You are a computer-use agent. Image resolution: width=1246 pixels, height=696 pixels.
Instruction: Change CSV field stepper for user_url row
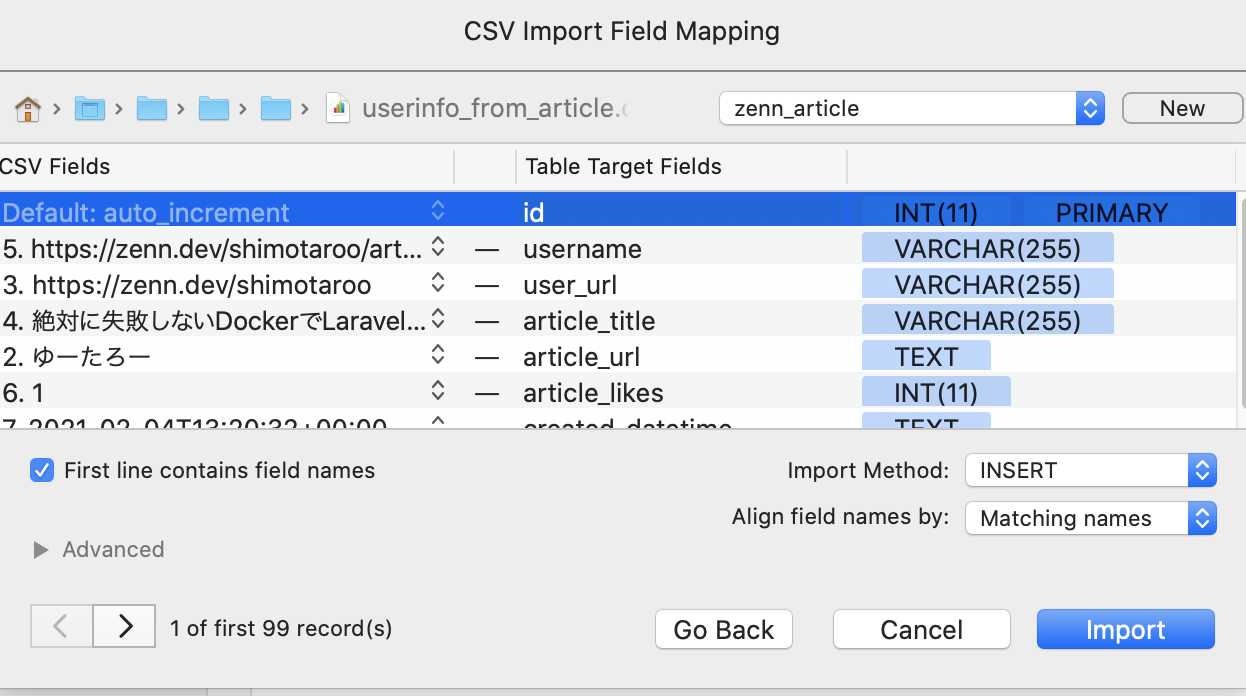pyautogui.click(x=438, y=285)
